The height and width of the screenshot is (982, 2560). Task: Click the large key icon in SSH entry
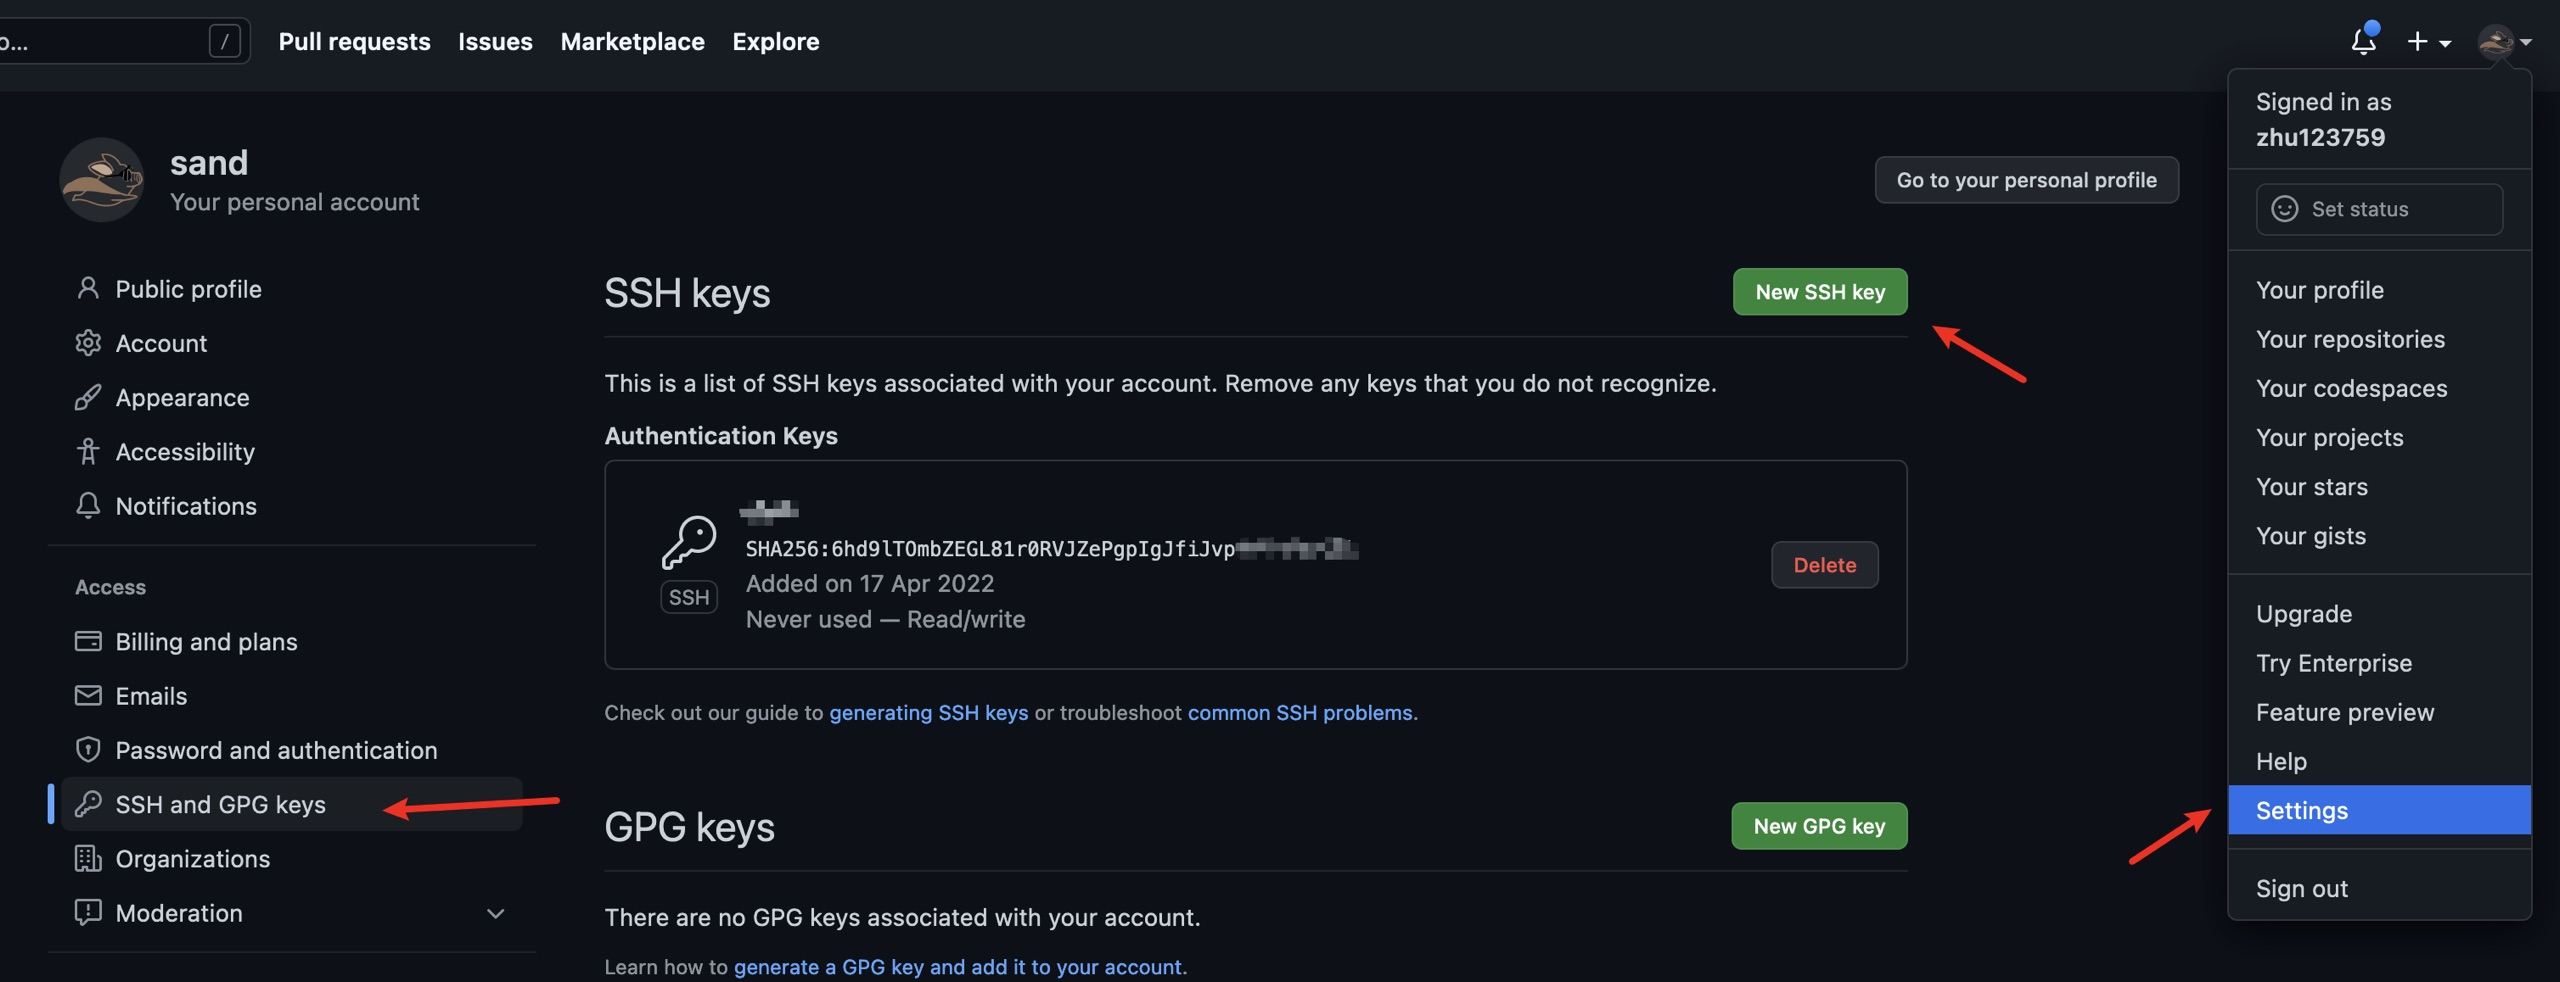(689, 542)
